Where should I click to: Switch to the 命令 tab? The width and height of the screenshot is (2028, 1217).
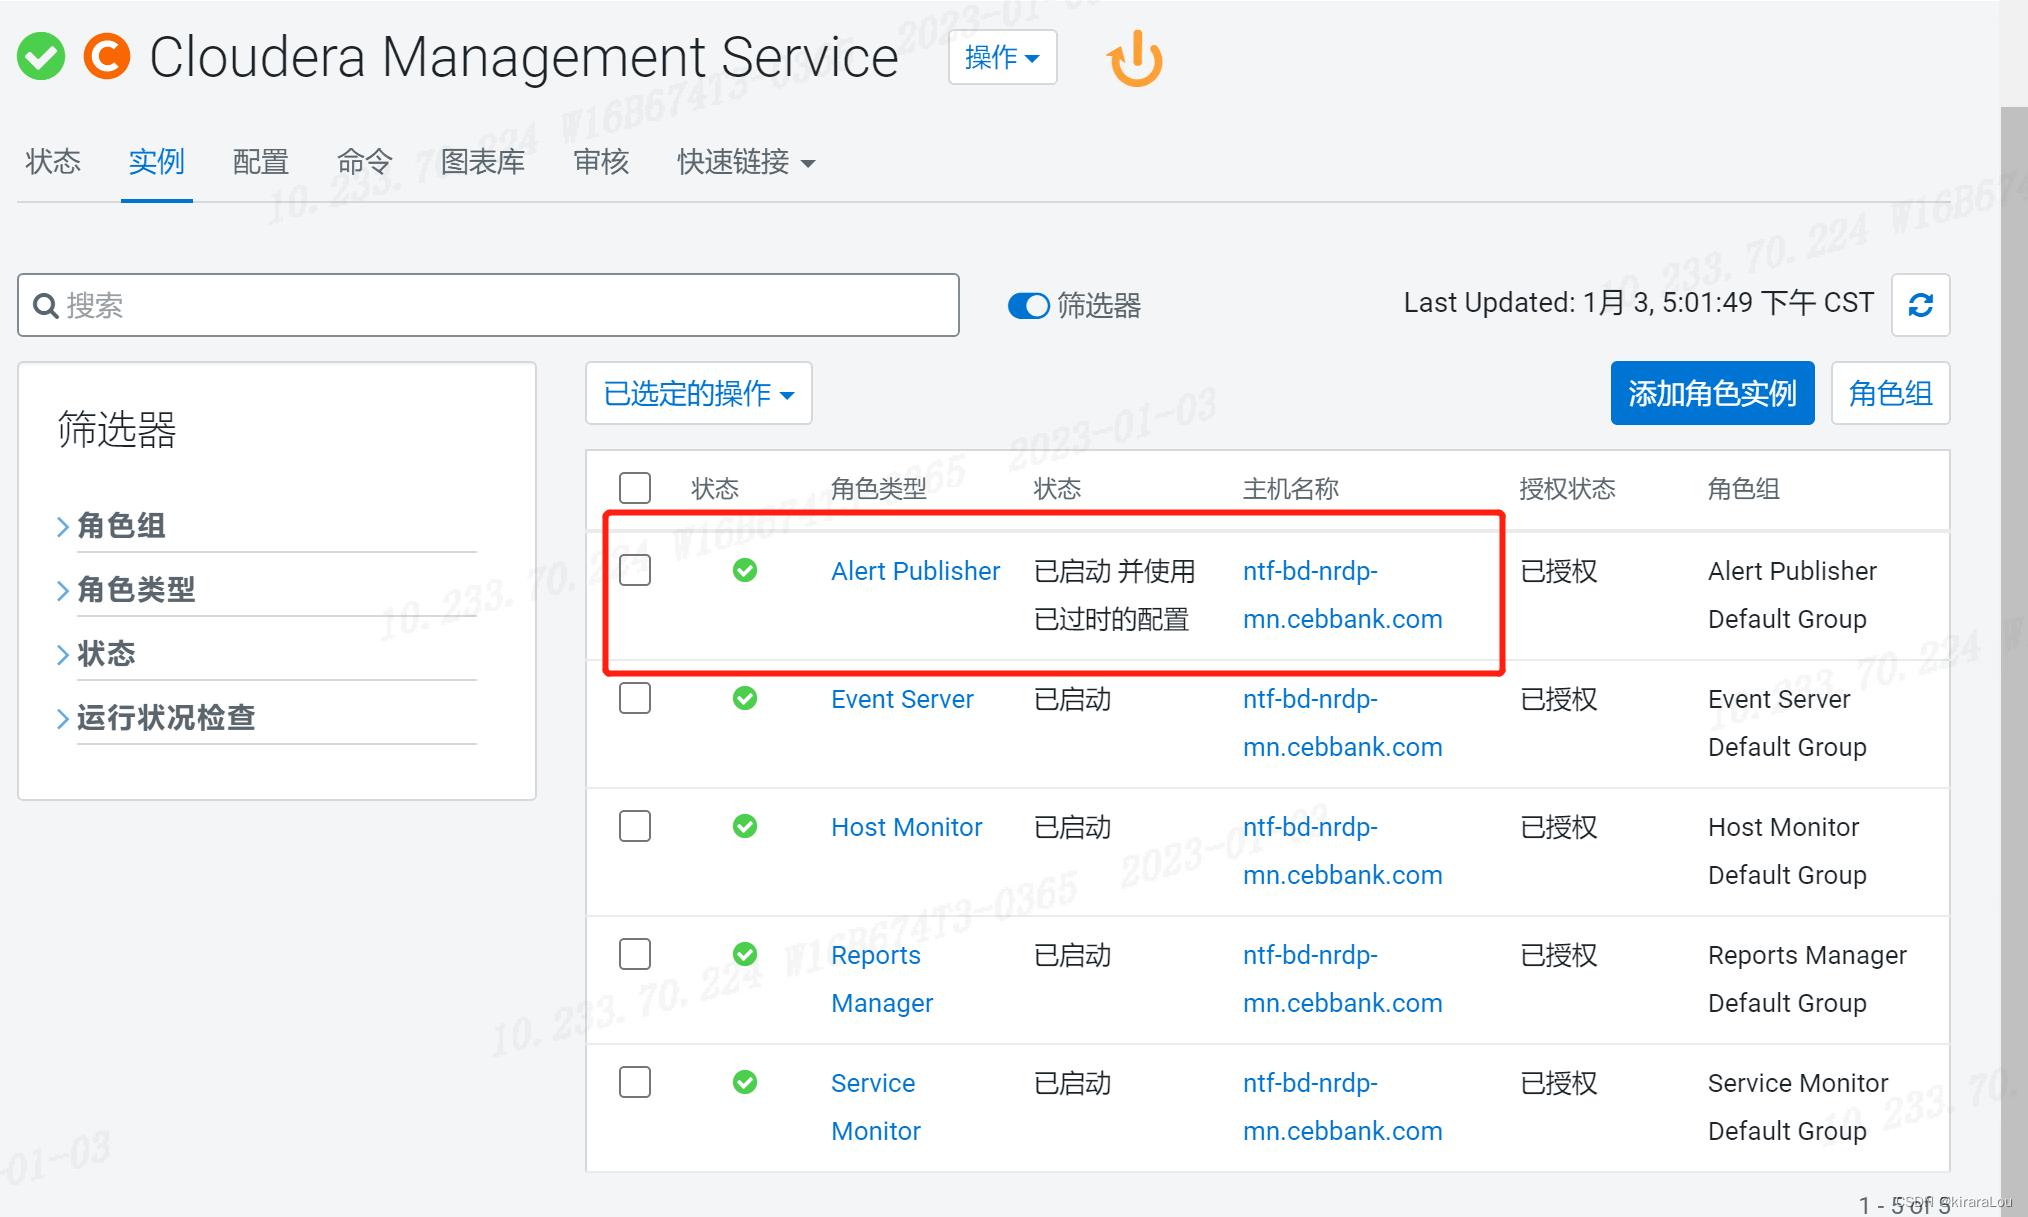tap(365, 162)
